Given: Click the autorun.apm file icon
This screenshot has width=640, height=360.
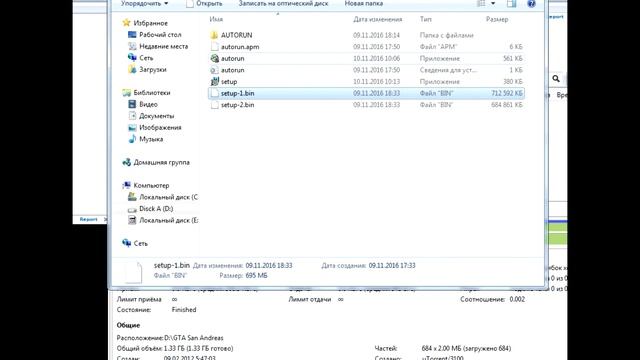Looking at the screenshot, I should 214,47.
